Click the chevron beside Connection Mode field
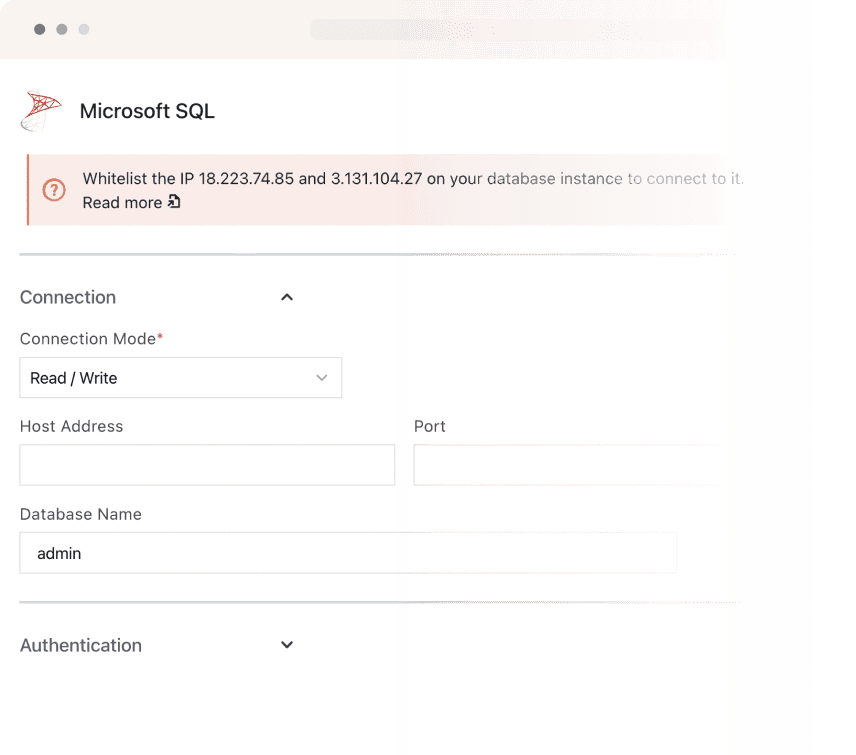 pyautogui.click(x=322, y=378)
